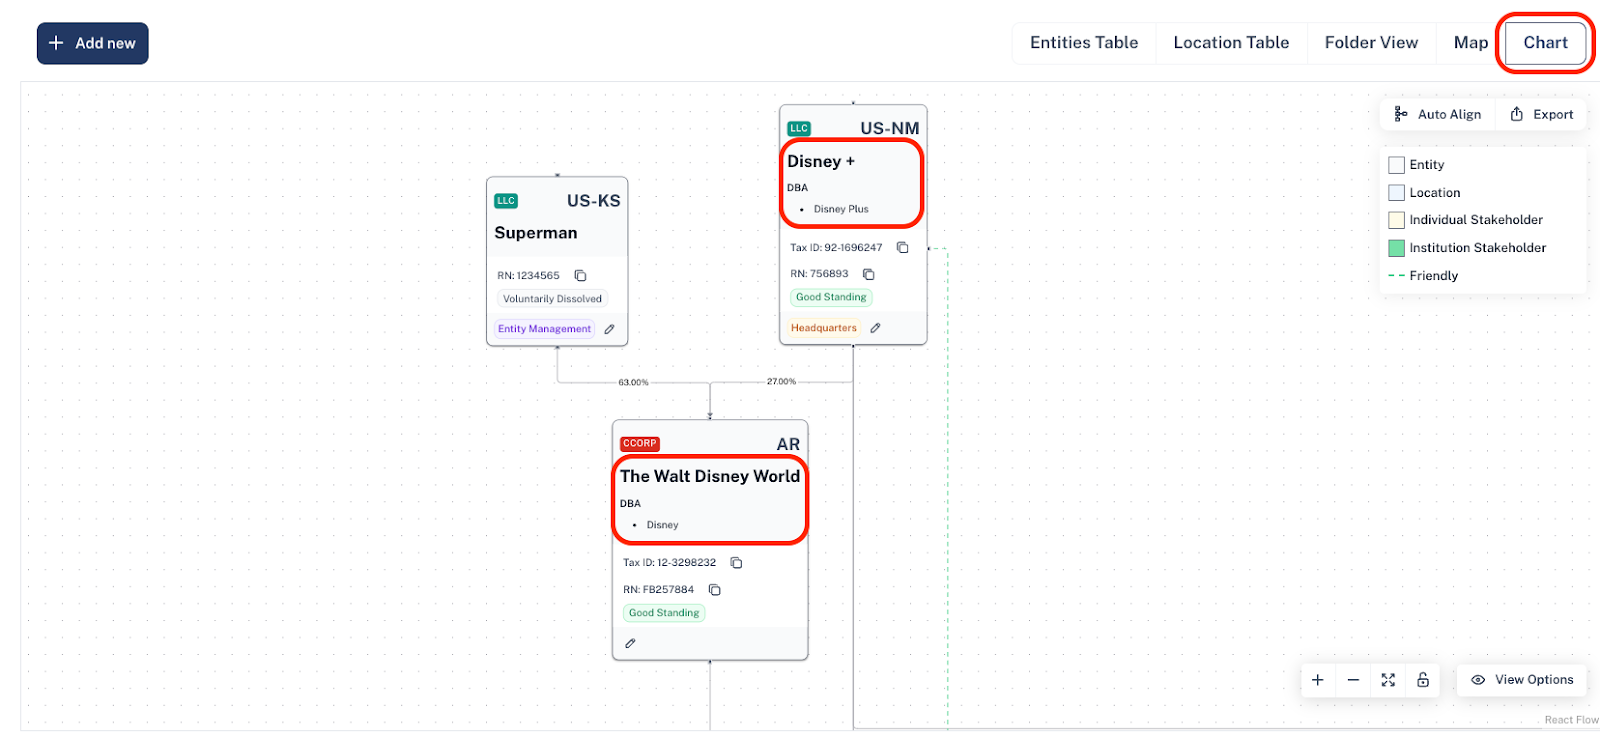The image size is (1600, 737).
Task: Open the Export options
Action: click(1542, 114)
